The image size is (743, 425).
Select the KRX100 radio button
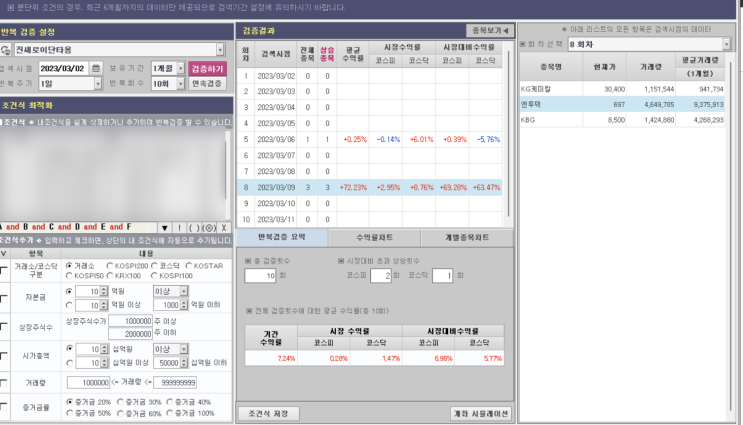click(110, 275)
